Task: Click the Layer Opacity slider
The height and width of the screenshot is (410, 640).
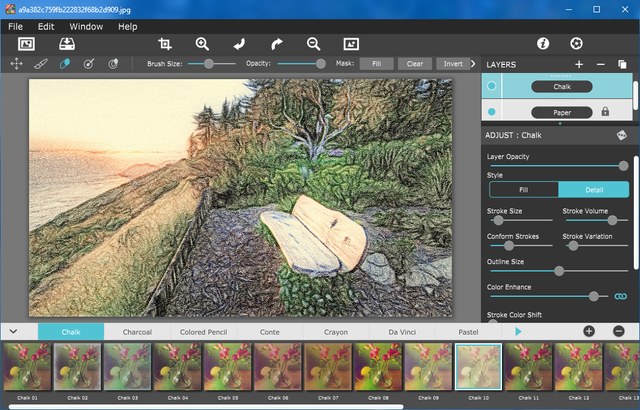Action: (x=557, y=166)
